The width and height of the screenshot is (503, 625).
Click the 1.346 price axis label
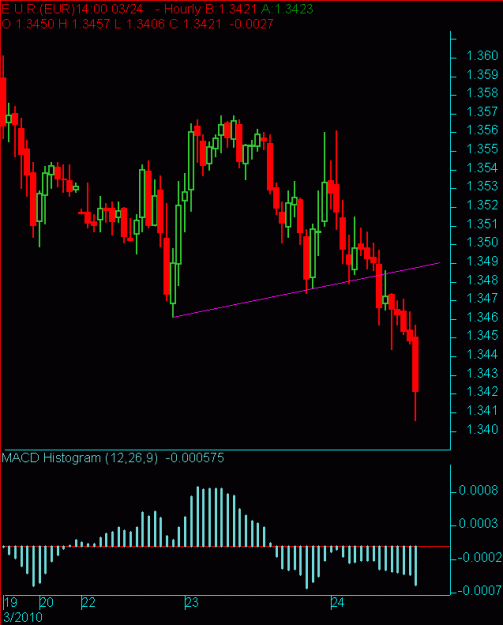point(482,317)
